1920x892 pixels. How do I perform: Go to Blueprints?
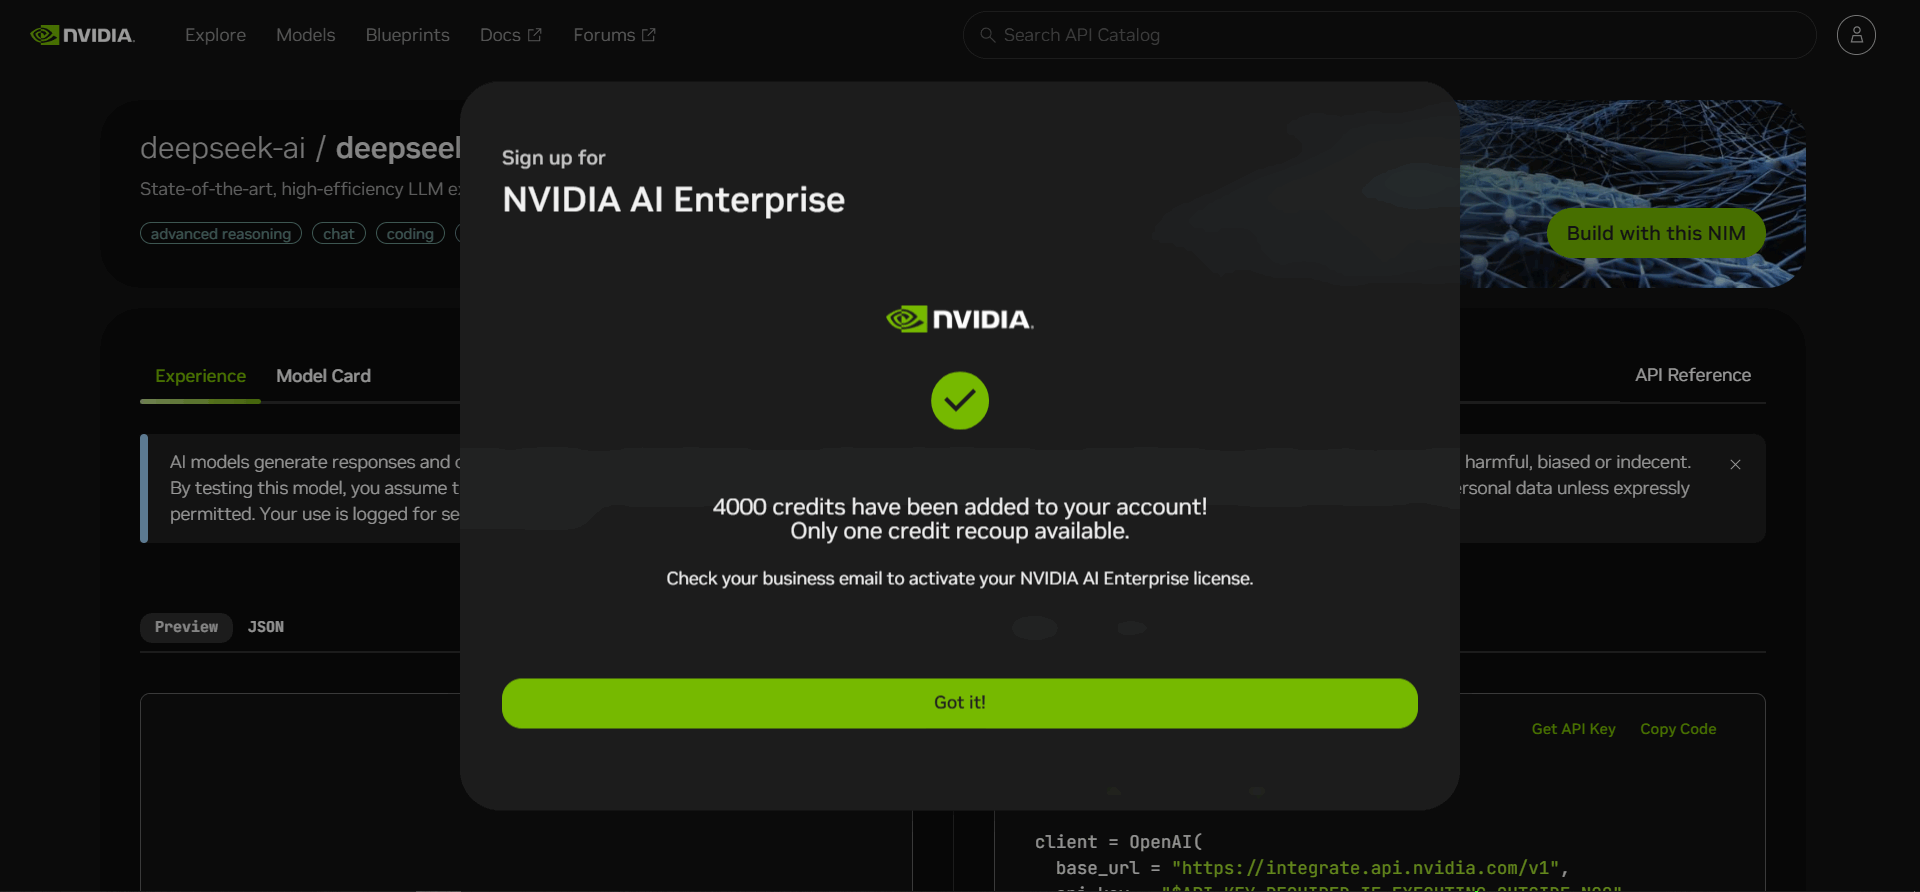(x=407, y=35)
